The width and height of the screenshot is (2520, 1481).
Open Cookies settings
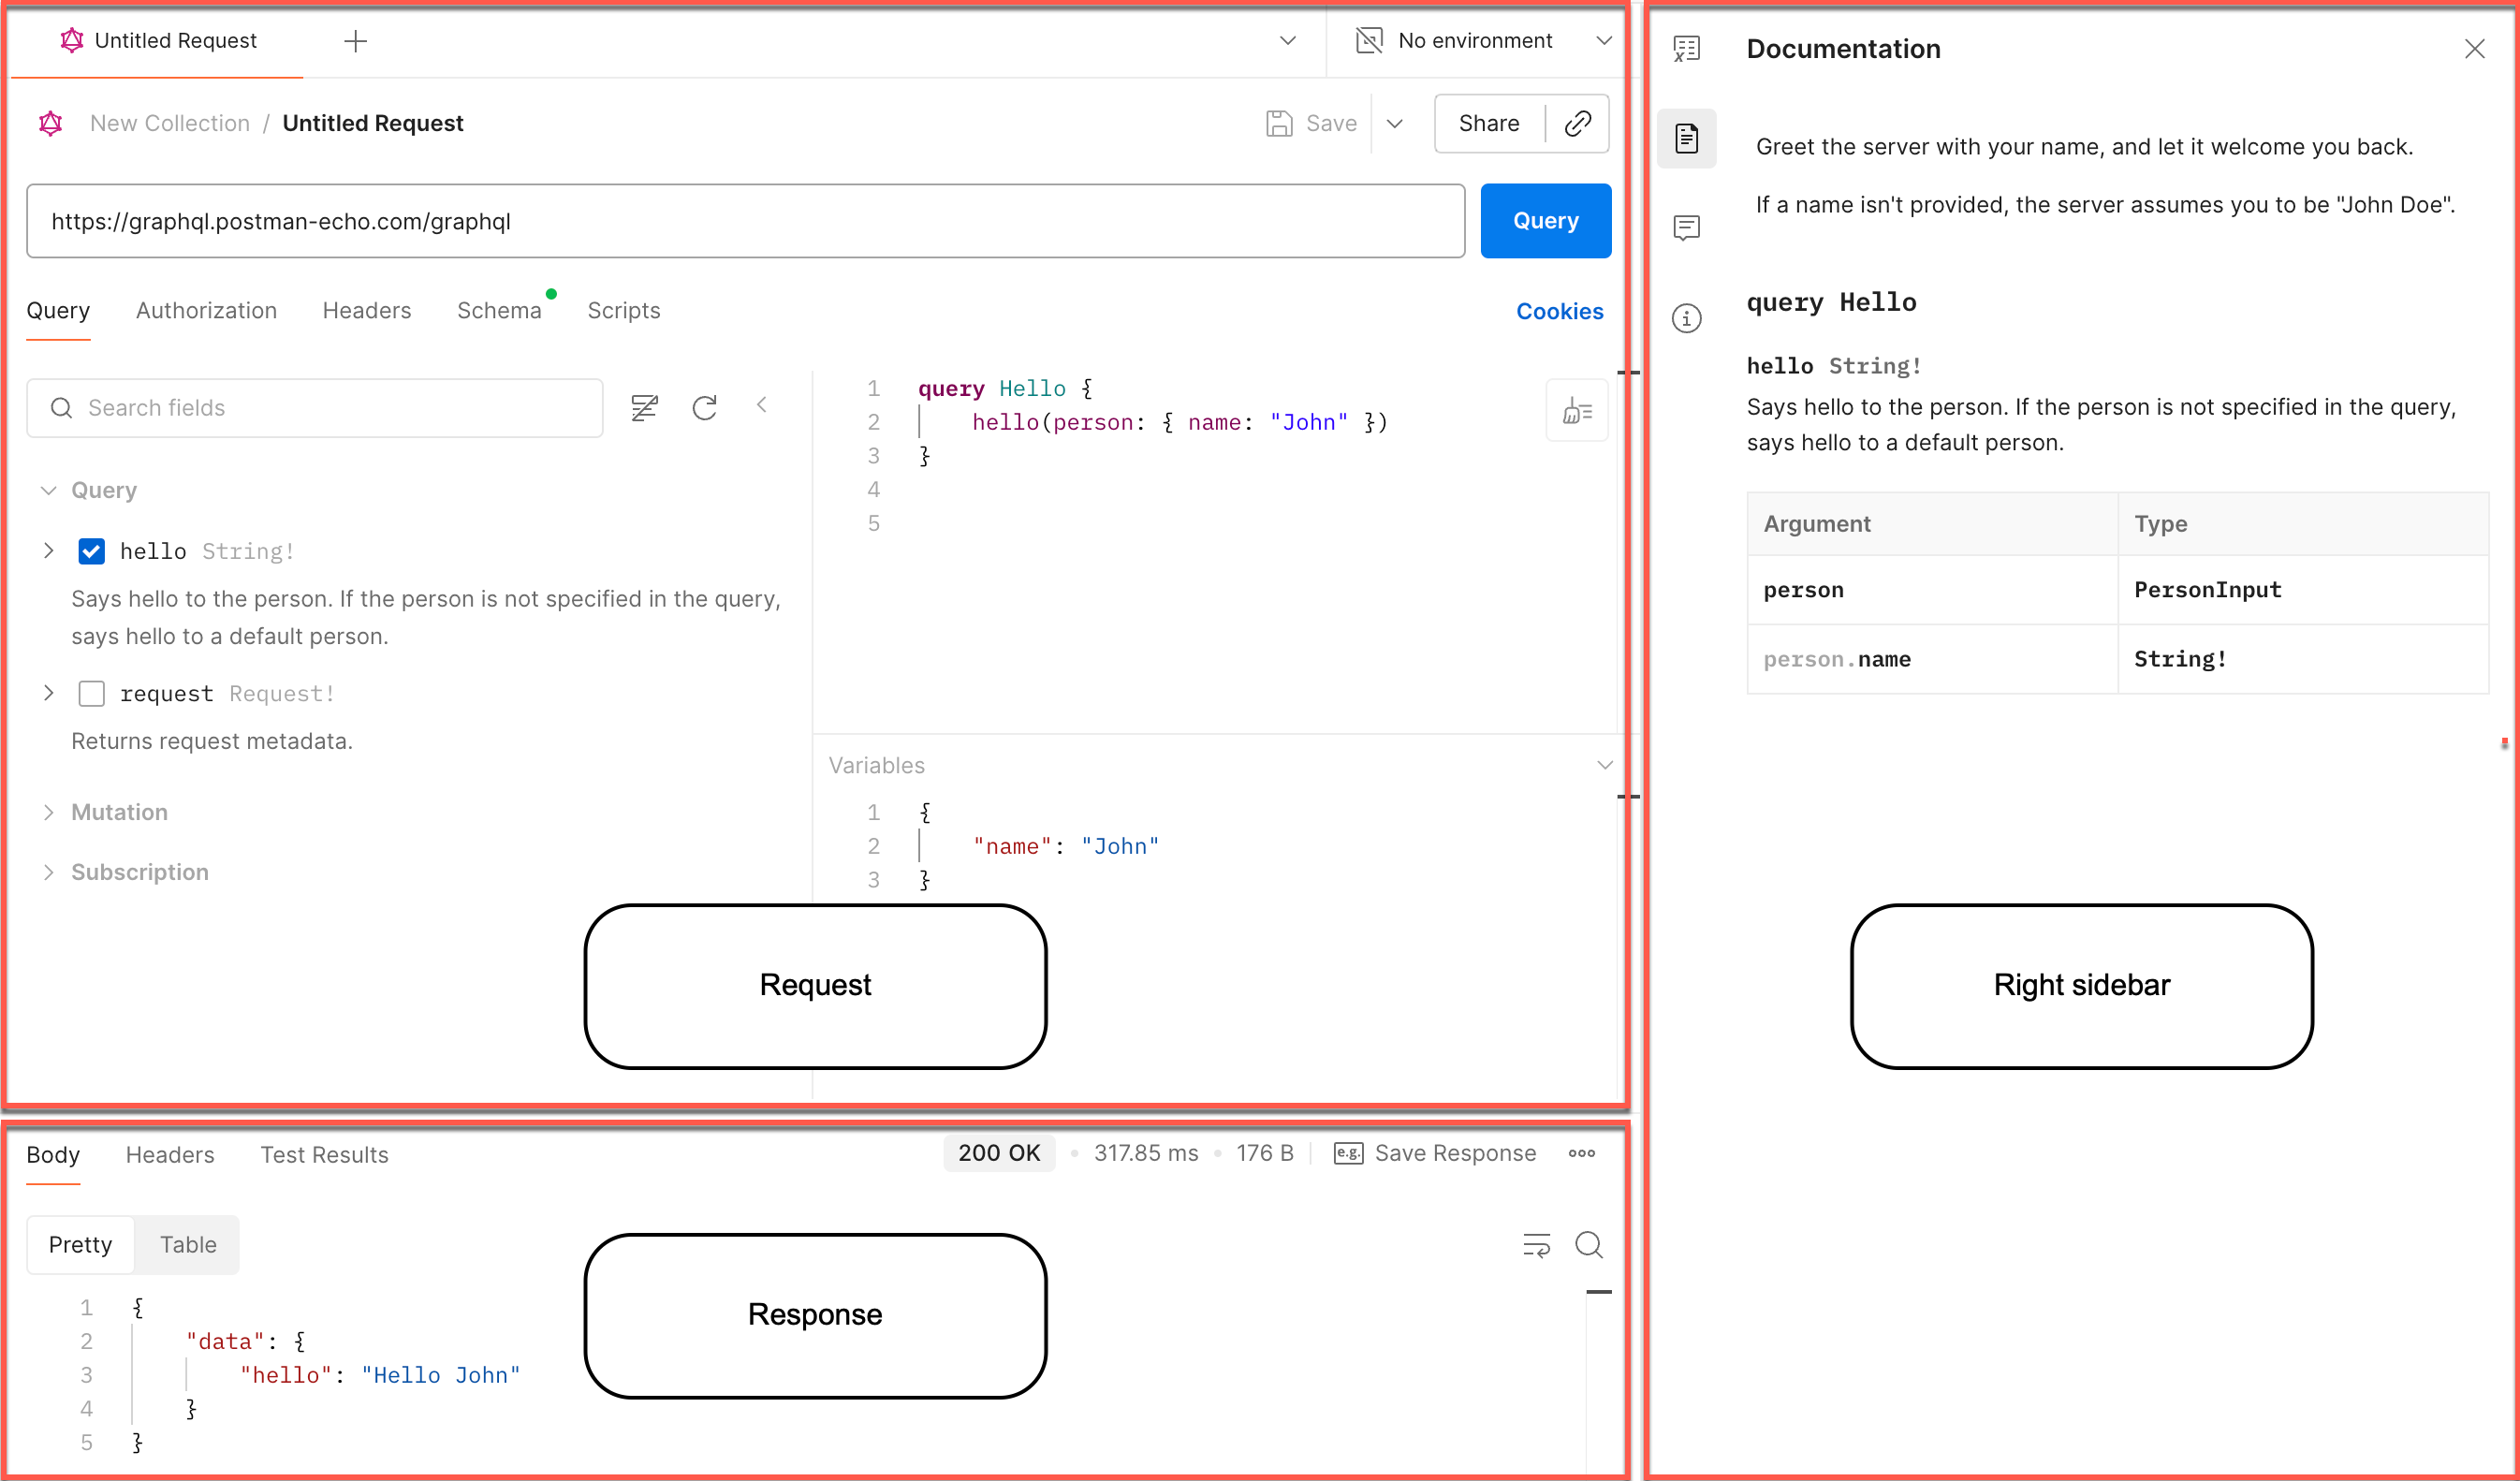(1559, 311)
